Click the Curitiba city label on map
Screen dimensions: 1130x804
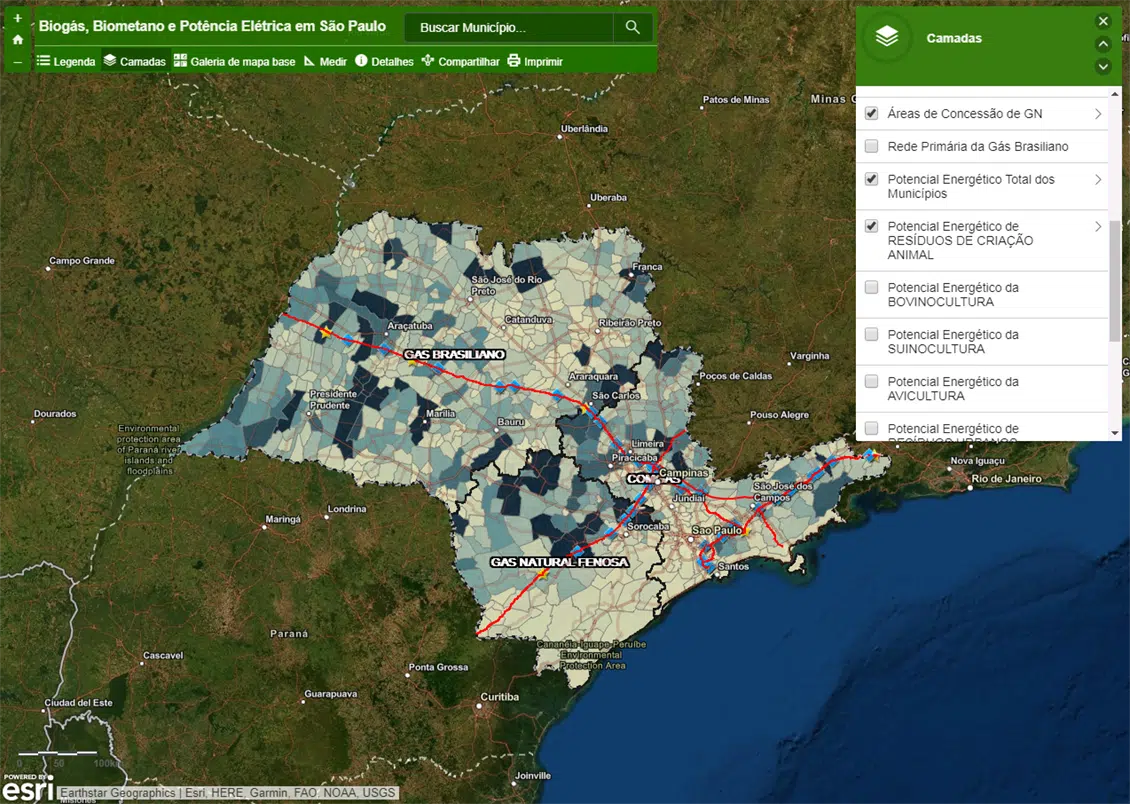pos(499,697)
